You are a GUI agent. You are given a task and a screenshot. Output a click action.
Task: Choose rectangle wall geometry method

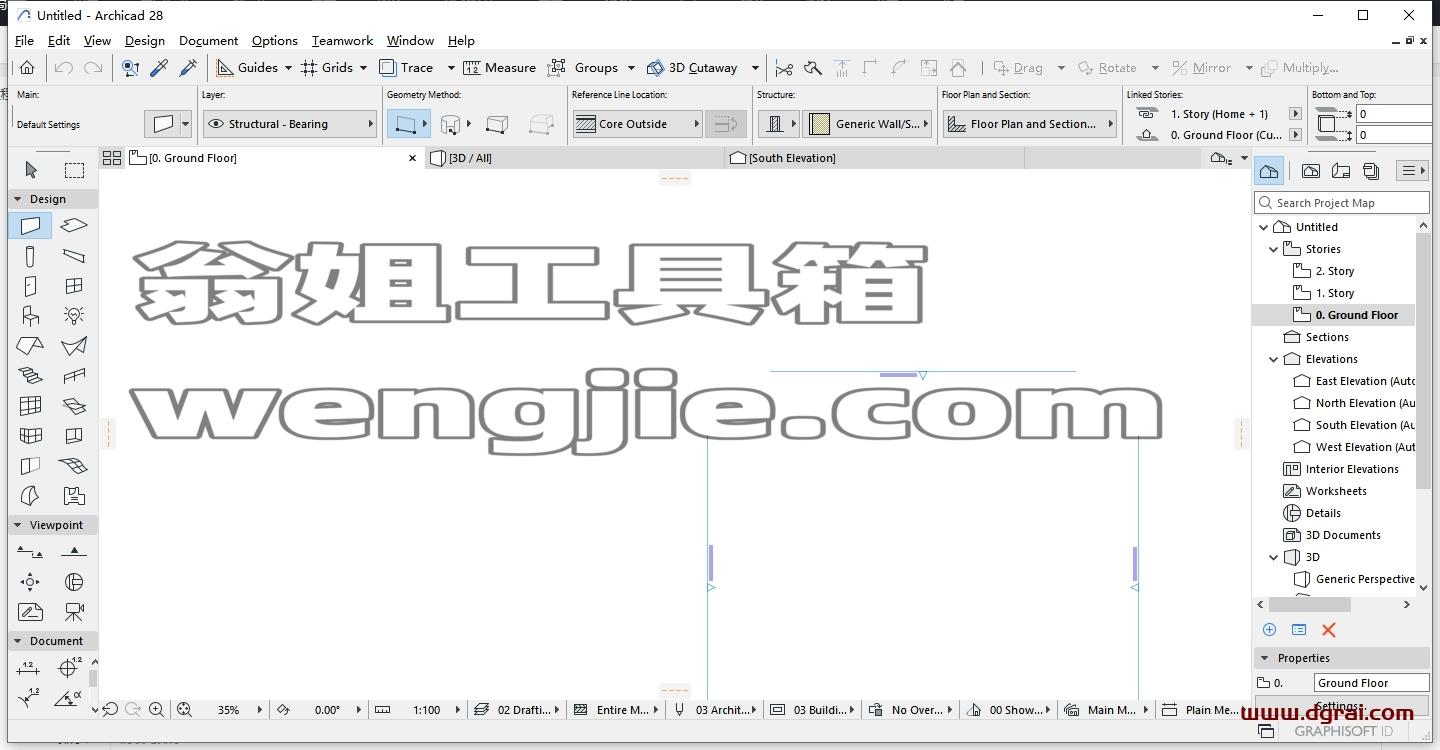point(495,125)
